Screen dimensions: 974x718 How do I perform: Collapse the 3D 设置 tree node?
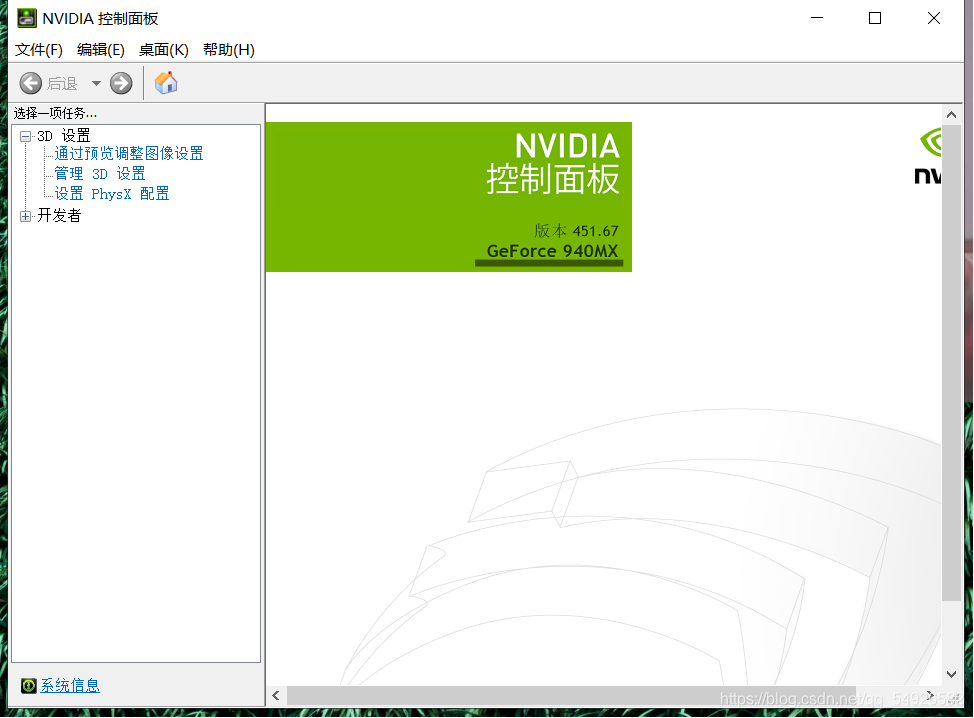point(25,136)
